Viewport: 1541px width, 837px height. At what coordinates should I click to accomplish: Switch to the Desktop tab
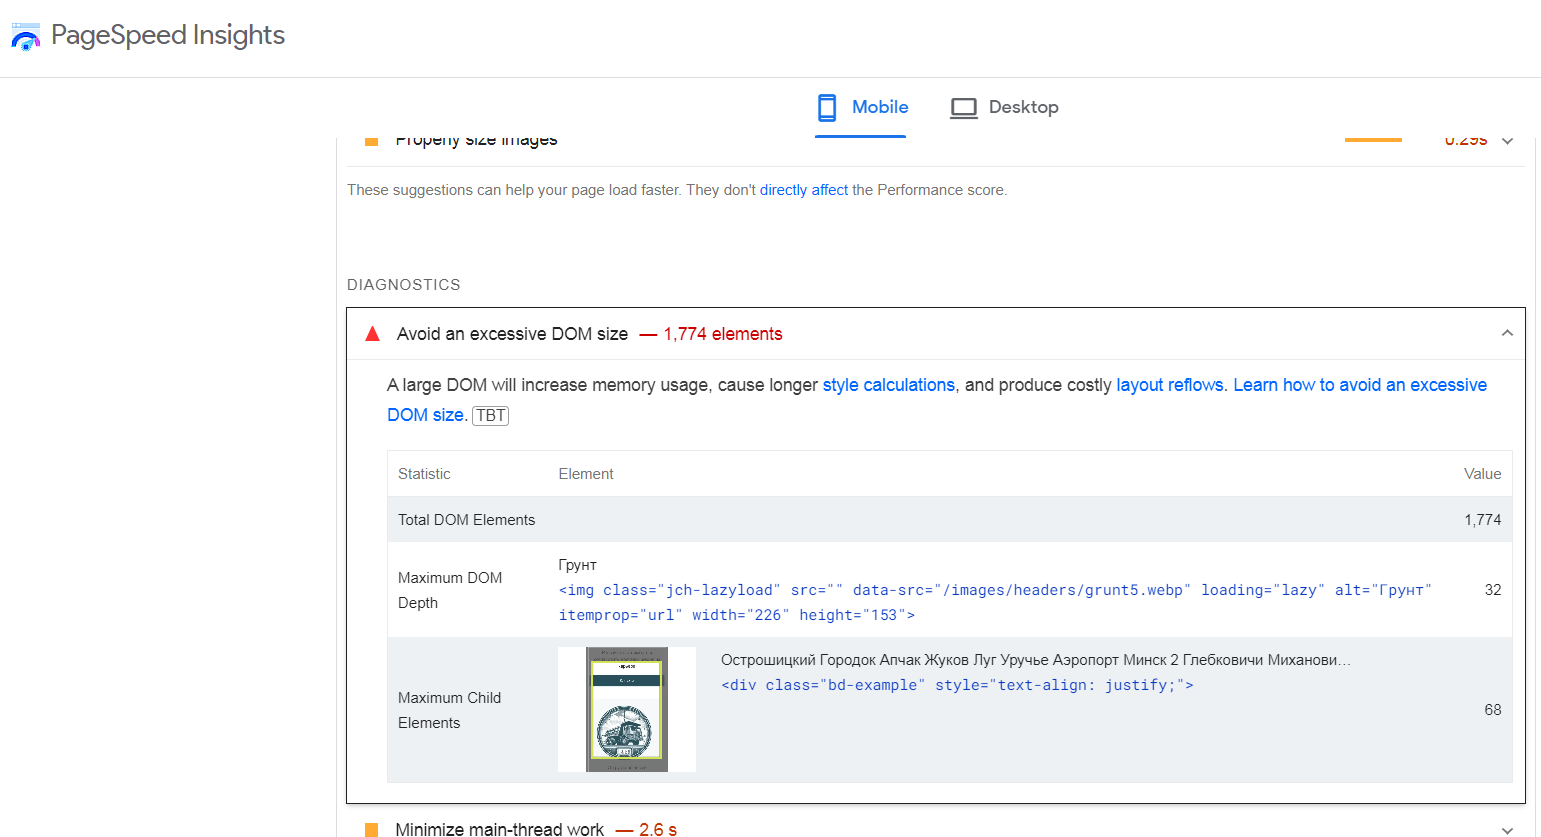[x=1022, y=107]
